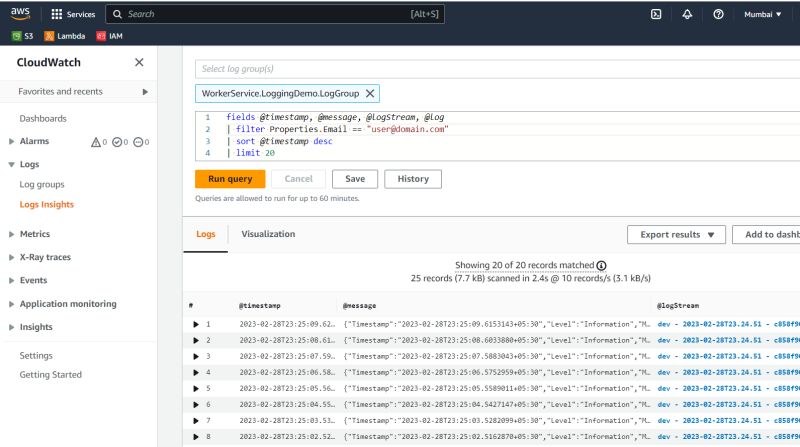Screen dimensions: 800x447
Task: Open the log stream link in row 8
Action: coord(729,437)
